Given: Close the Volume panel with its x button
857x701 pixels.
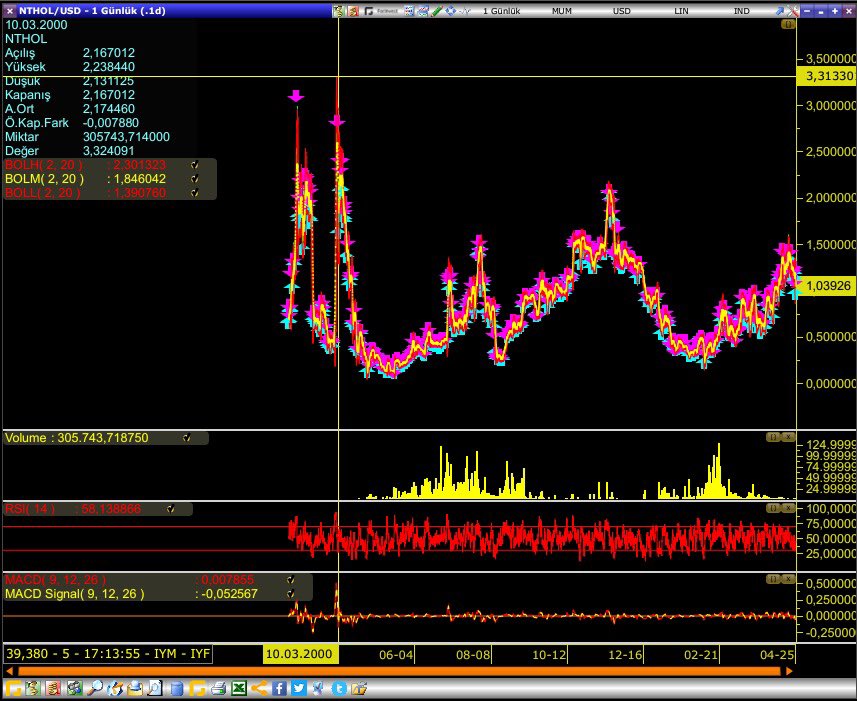Looking at the screenshot, I should pyautogui.click(x=788, y=437).
